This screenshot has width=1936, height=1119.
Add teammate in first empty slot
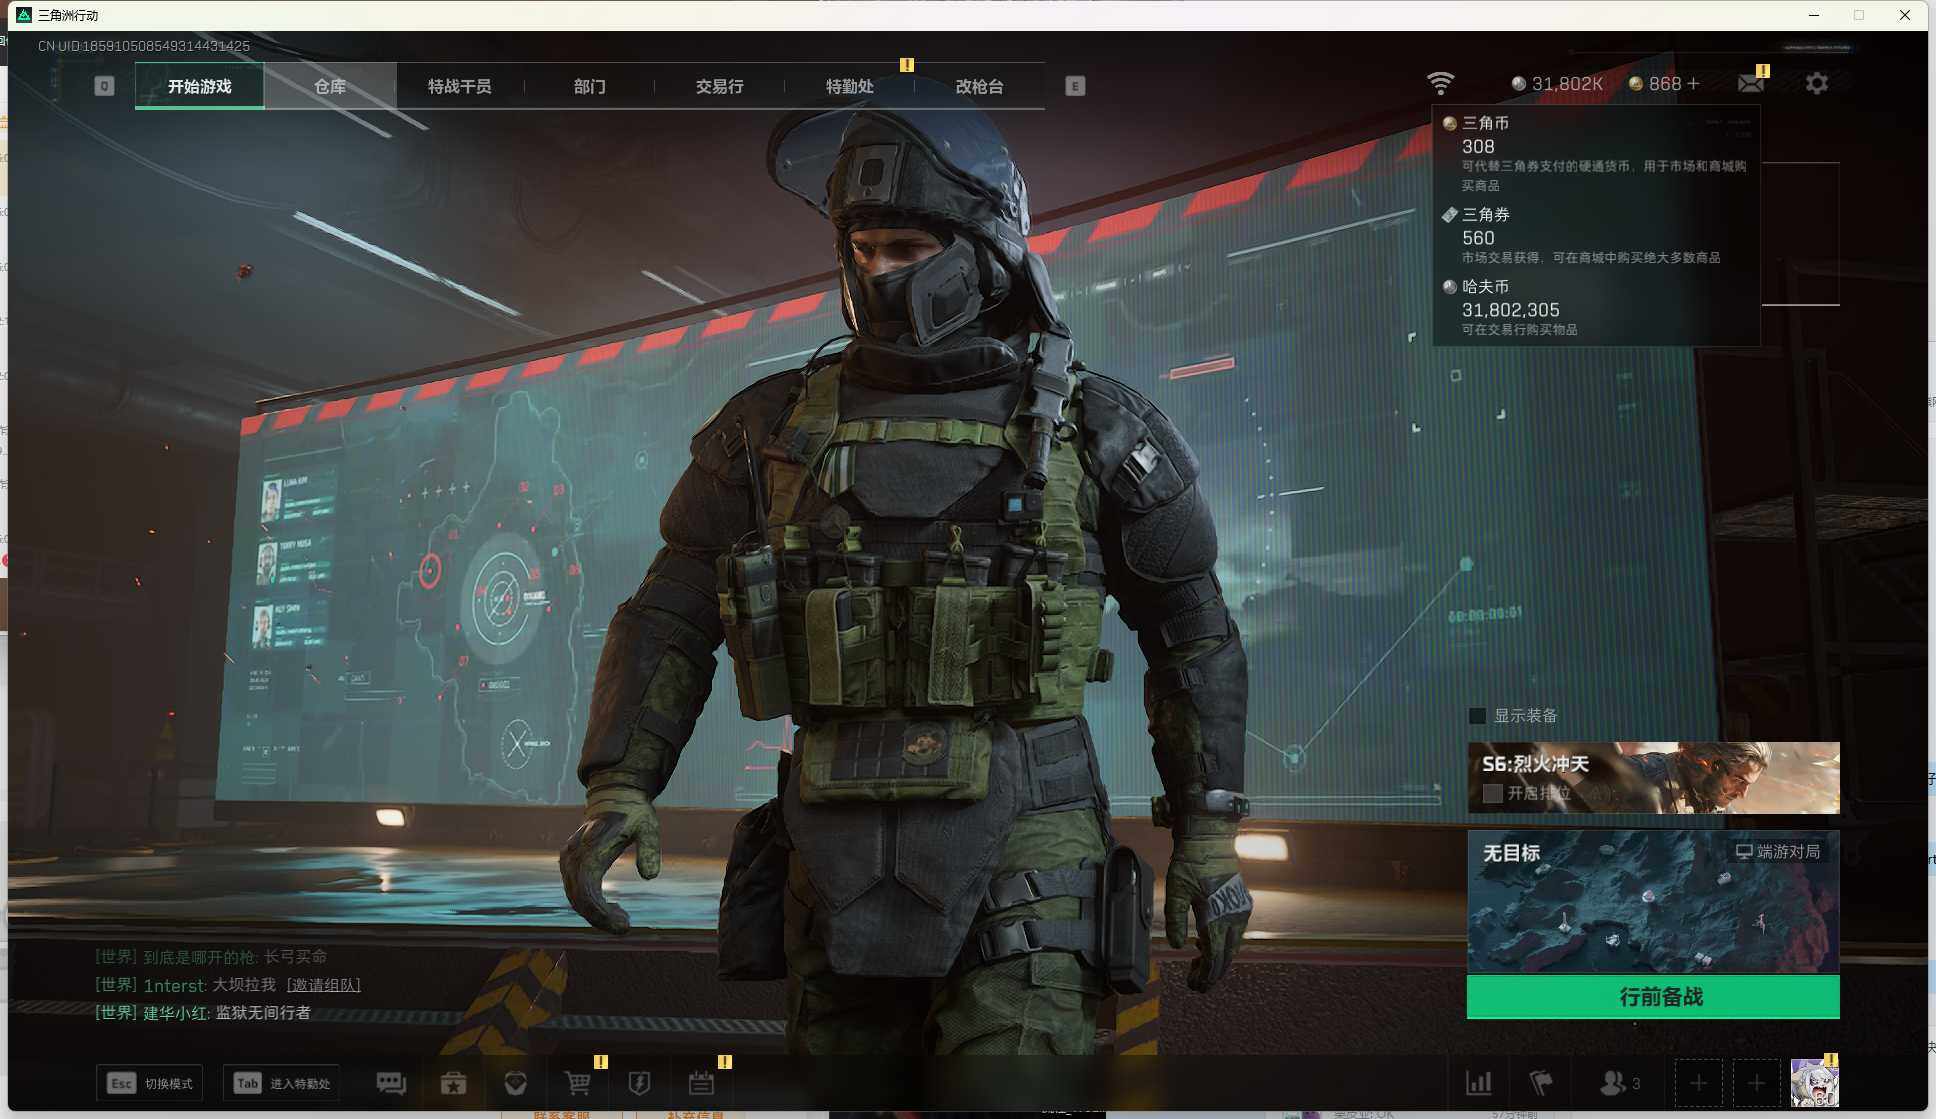tap(1698, 1083)
